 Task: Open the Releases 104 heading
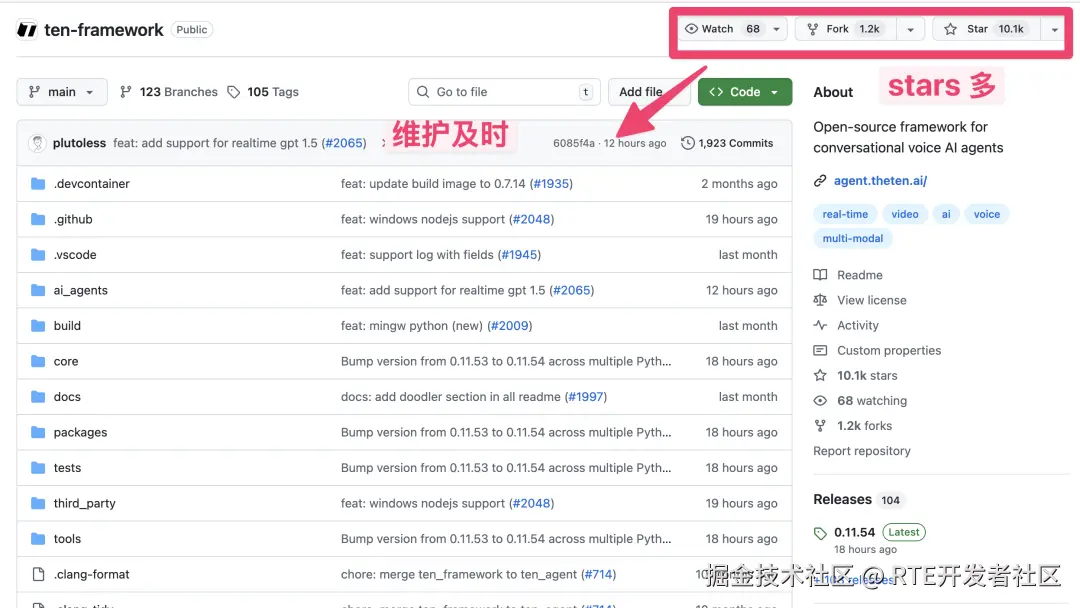coord(858,499)
